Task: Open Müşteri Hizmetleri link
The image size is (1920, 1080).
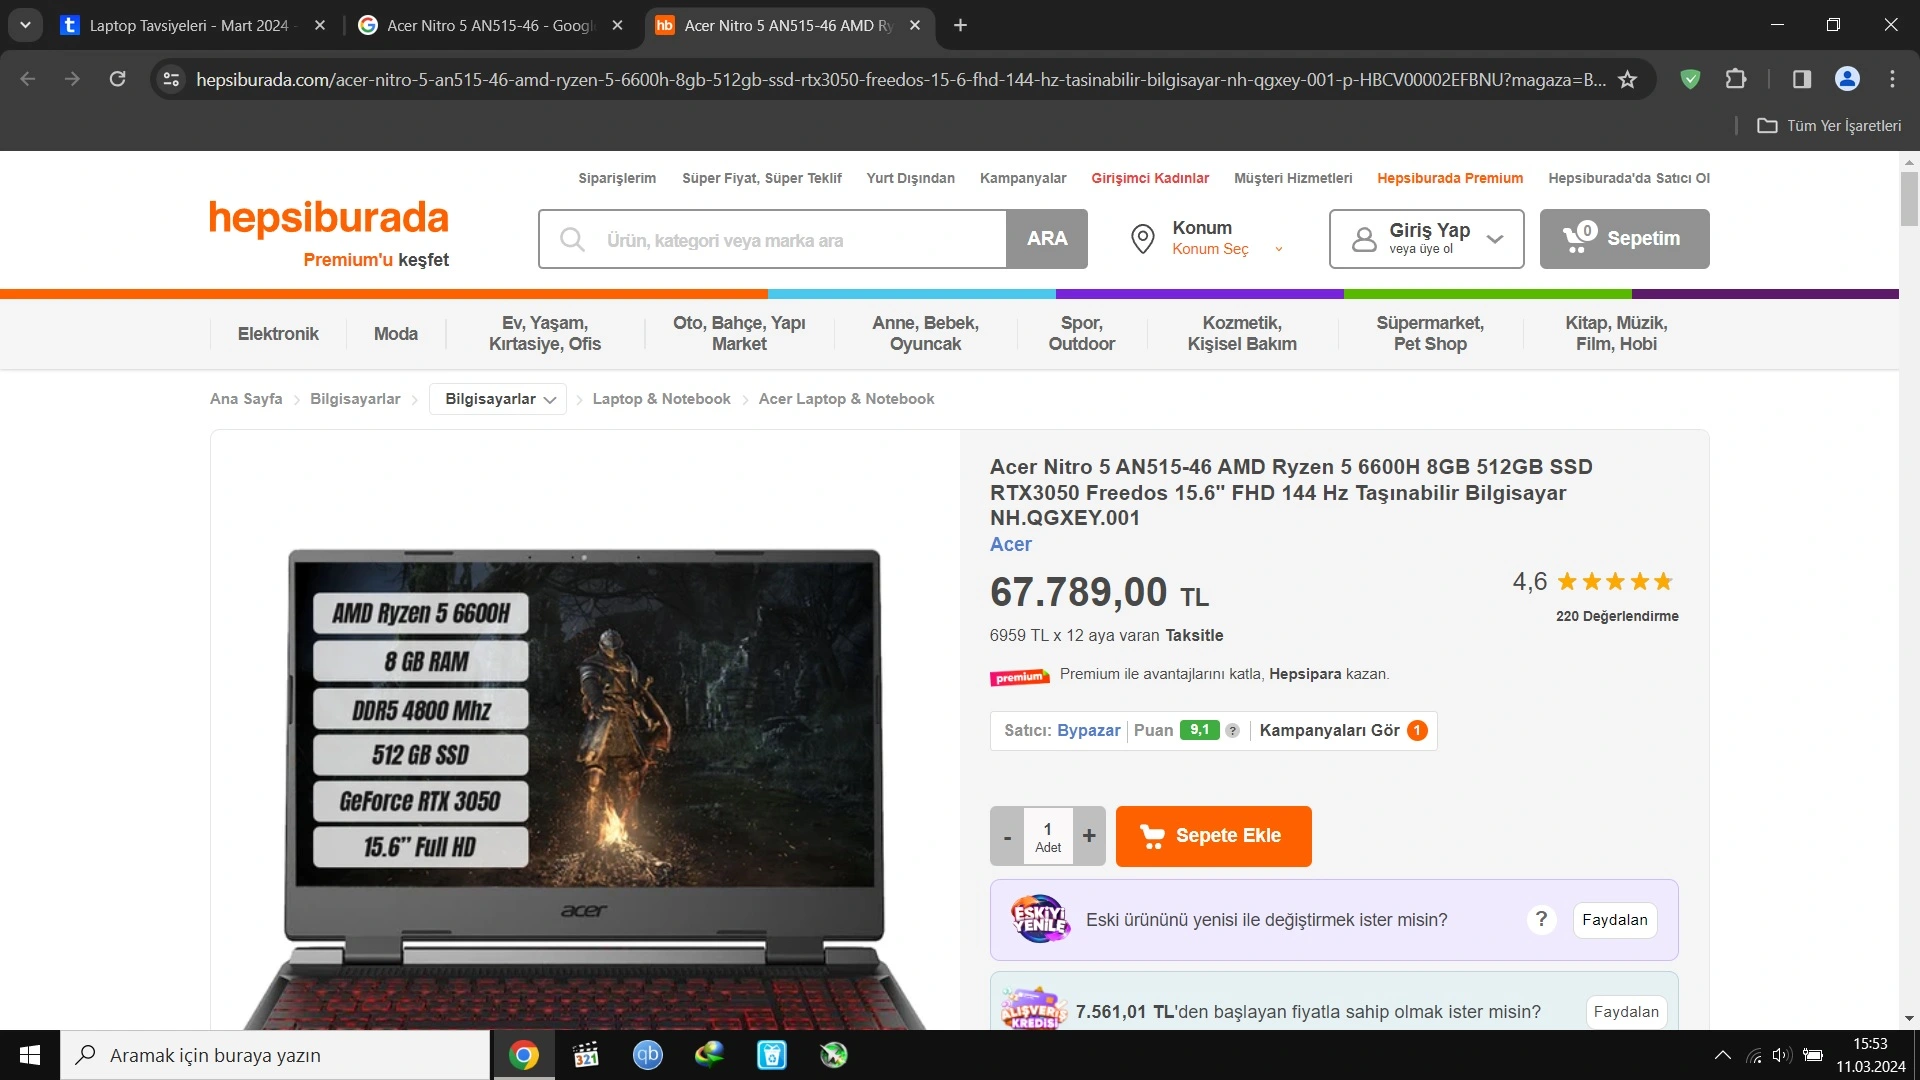Action: point(1293,178)
